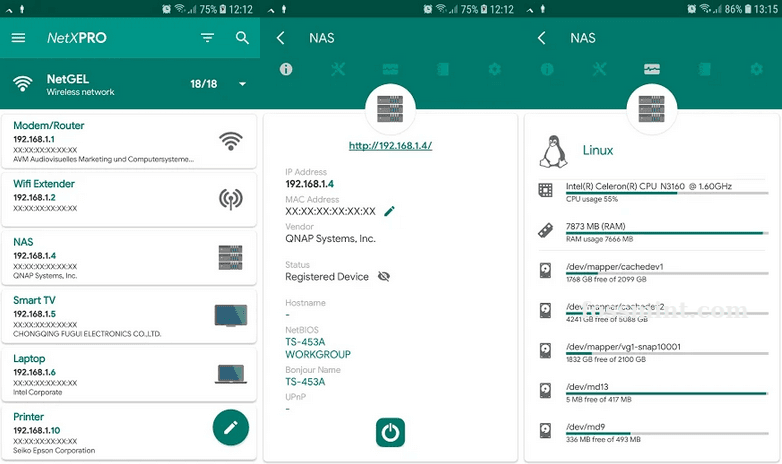Tap the 1768 GB free of 2099 GB text
Screen dimensions: 782x464
pyautogui.click(x=606, y=279)
